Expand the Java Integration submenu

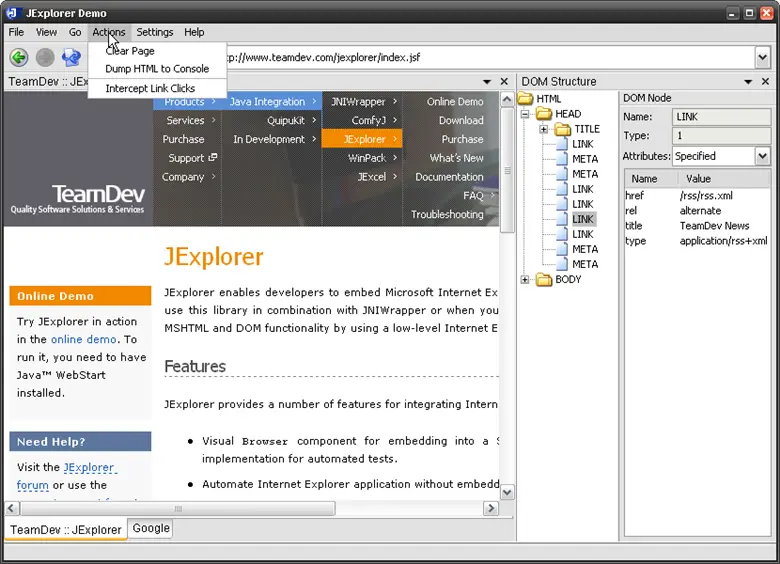click(x=273, y=101)
